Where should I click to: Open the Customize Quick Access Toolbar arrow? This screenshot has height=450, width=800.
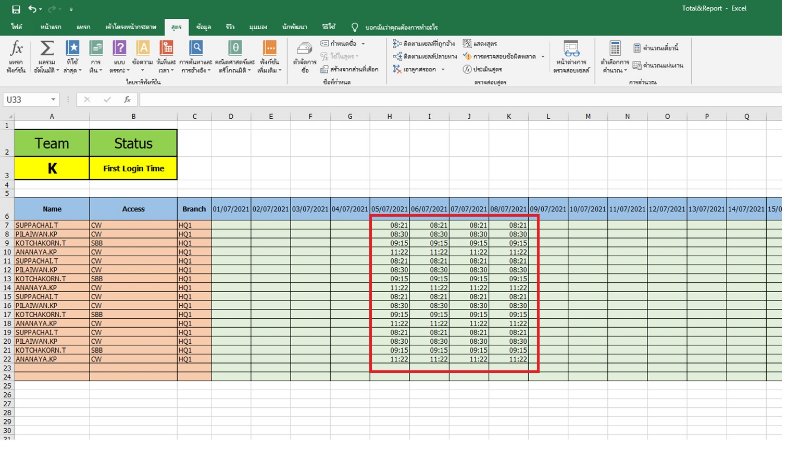coord(73,8)
